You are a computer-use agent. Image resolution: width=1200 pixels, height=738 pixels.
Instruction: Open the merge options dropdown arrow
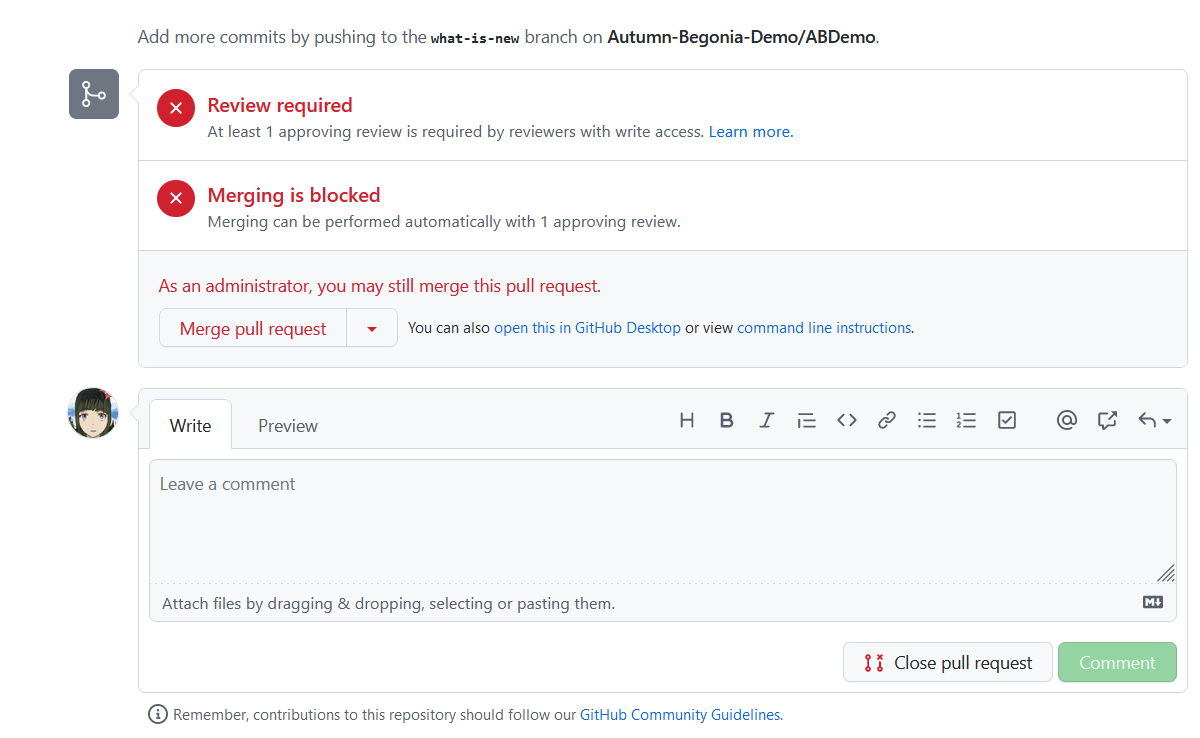click(372, 328)
